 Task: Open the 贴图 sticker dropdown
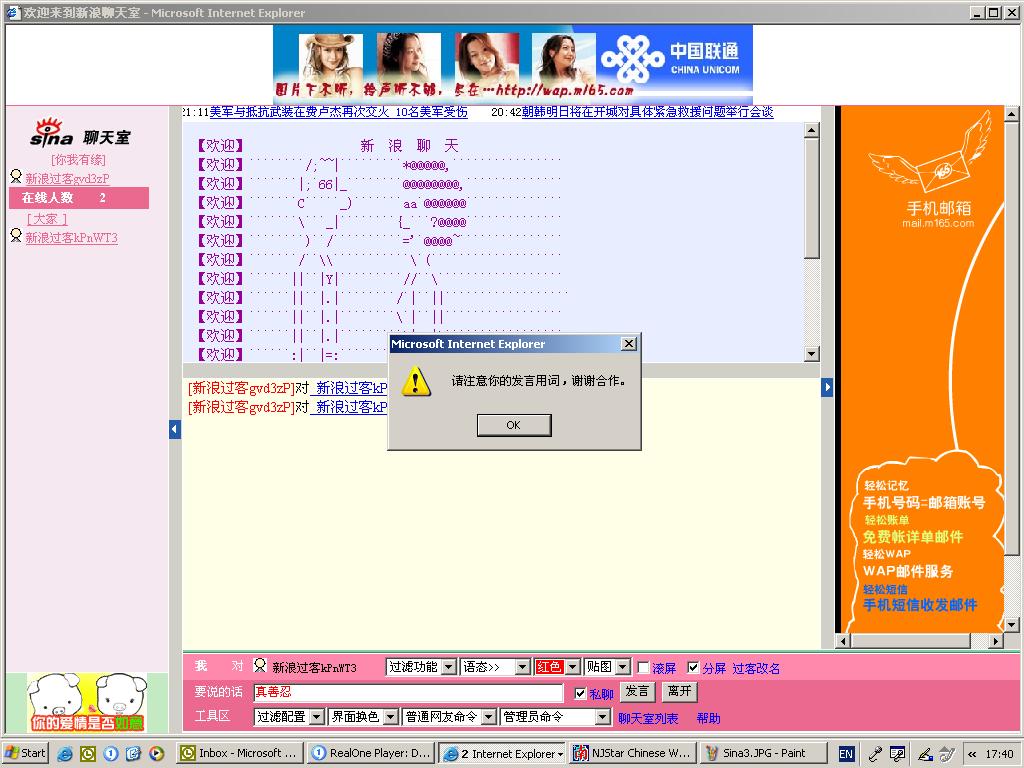tap(607, 666)
